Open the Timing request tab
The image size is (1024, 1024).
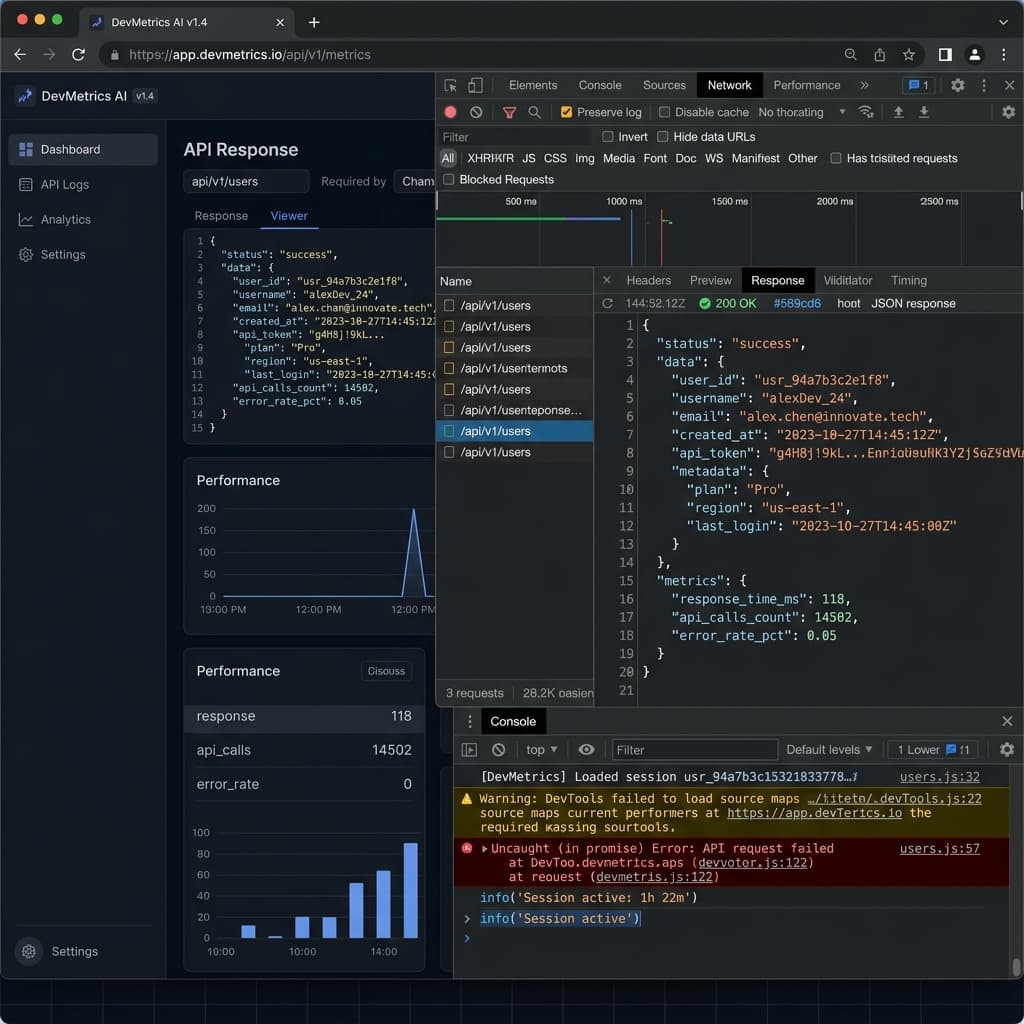(x=908, y=280)
